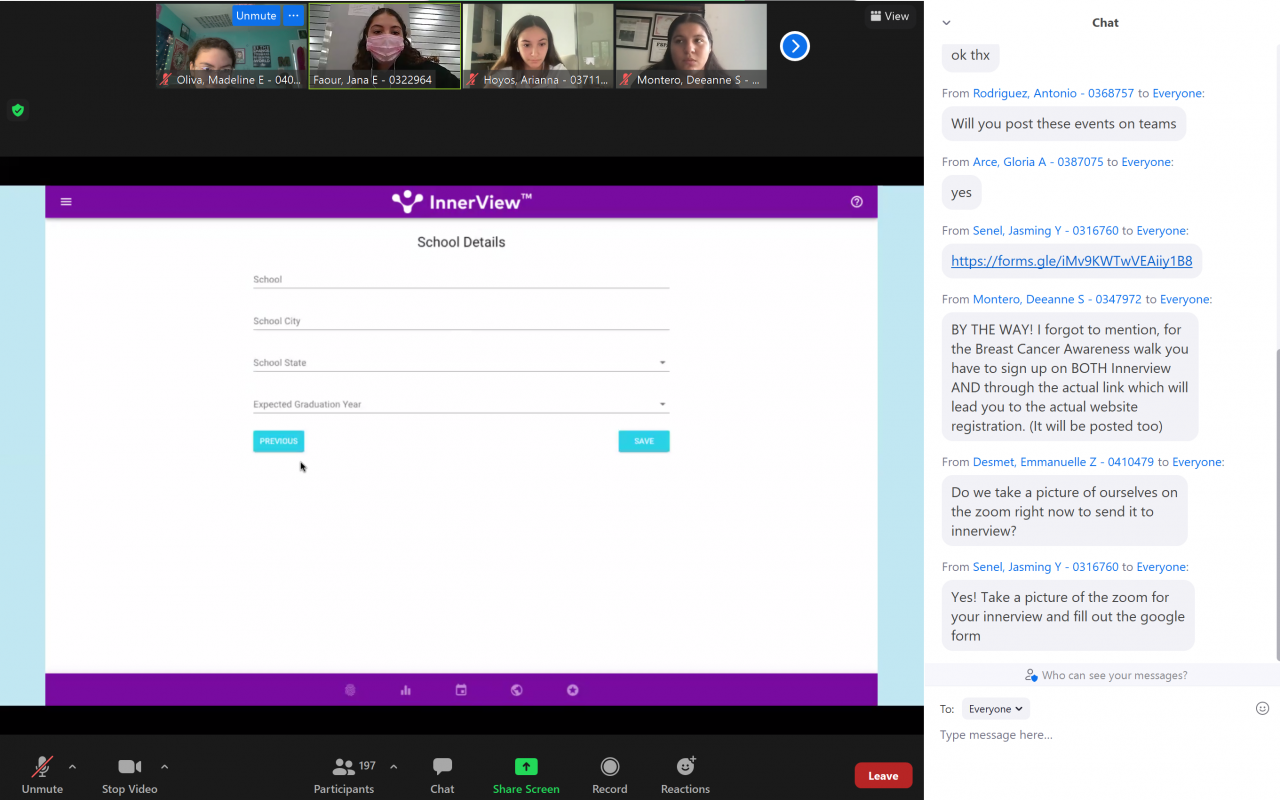Show next page of participant videos

click(x=795, y=46)
